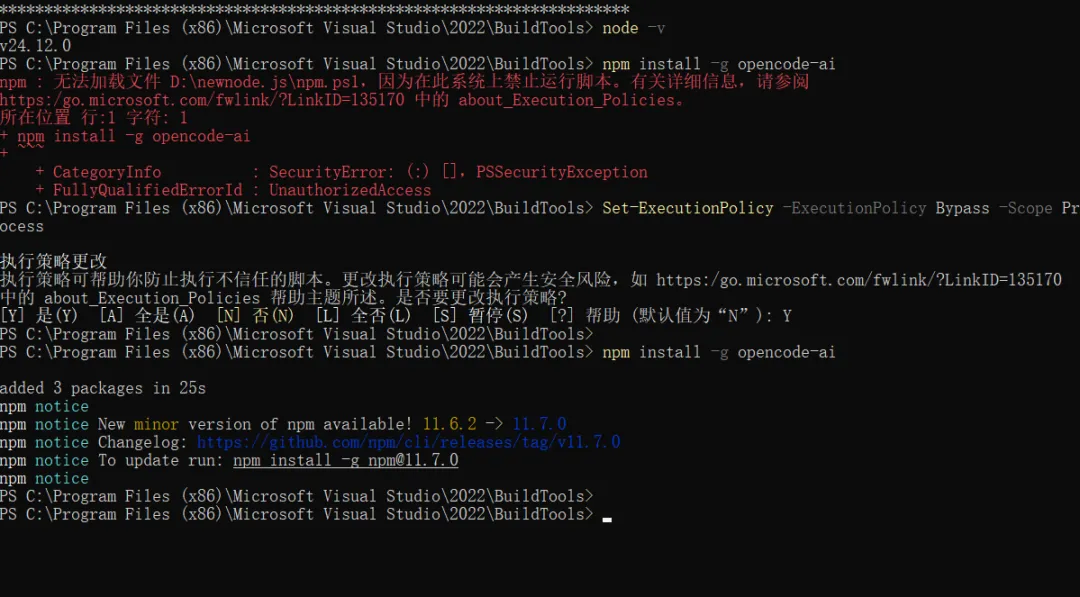
Task: Click the Set-ExecutionPolicy command word
Action: click(x=688, y=208)
